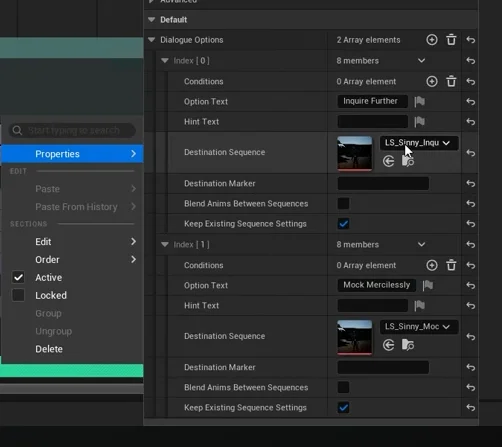The height and width of the screenshot is (447, 502).
Task: Collapse the Dialogue Options array
Action: [152, 40]
